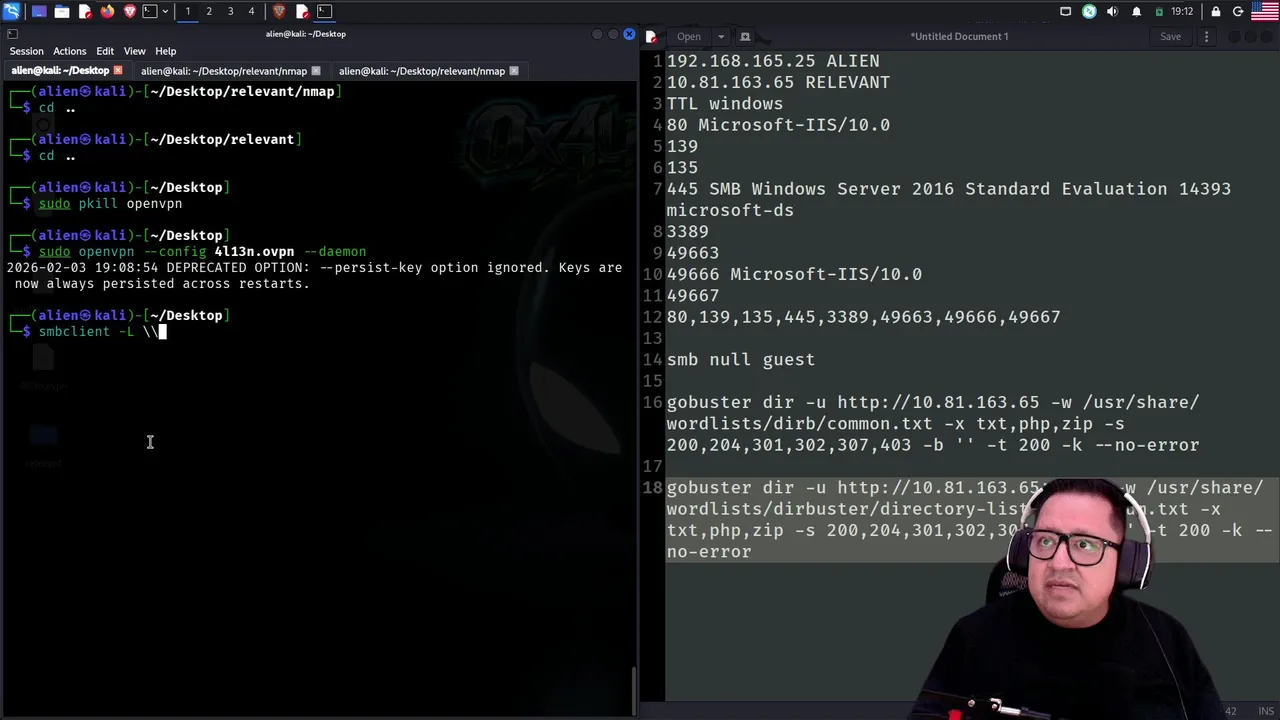This screenshot has width=1280, height=720.
Task: Click the new tab icon beside Open
Action: click(x=745, y=37)
